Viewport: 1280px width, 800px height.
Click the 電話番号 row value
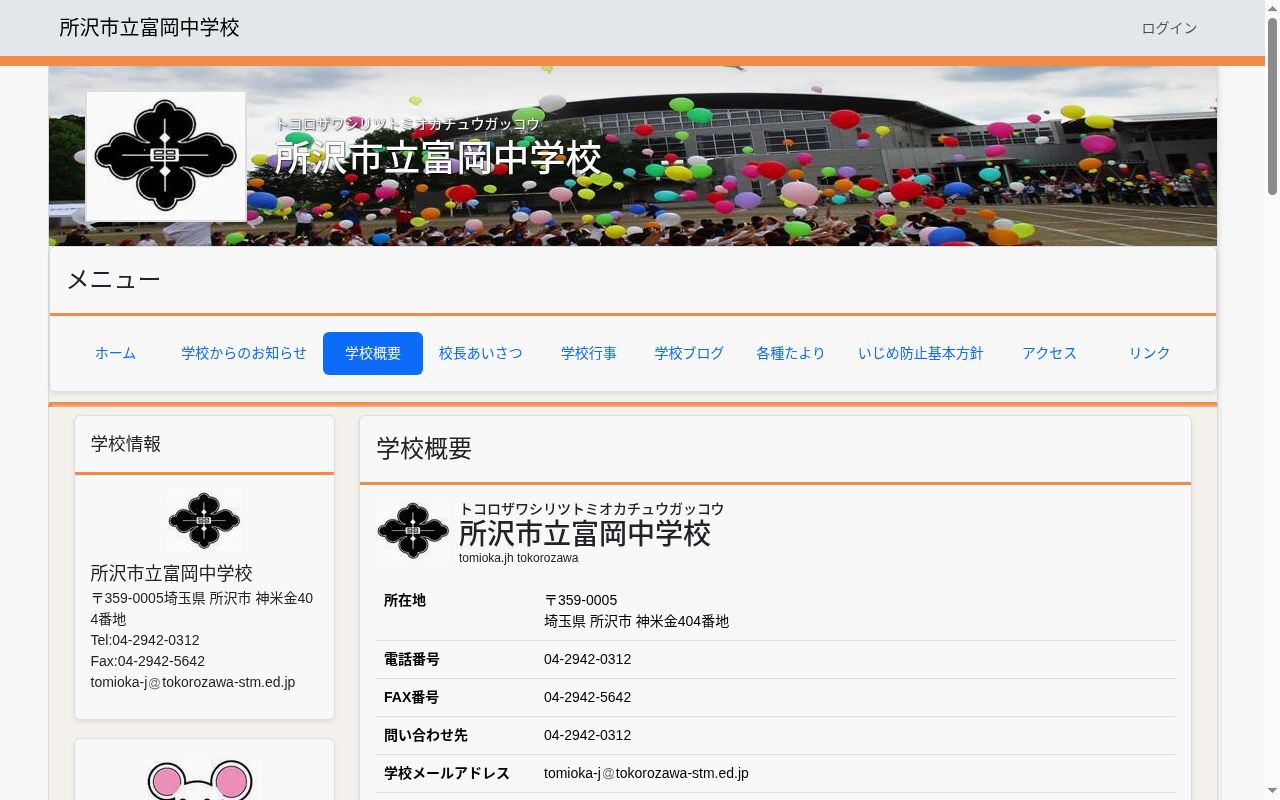point(587,659)
